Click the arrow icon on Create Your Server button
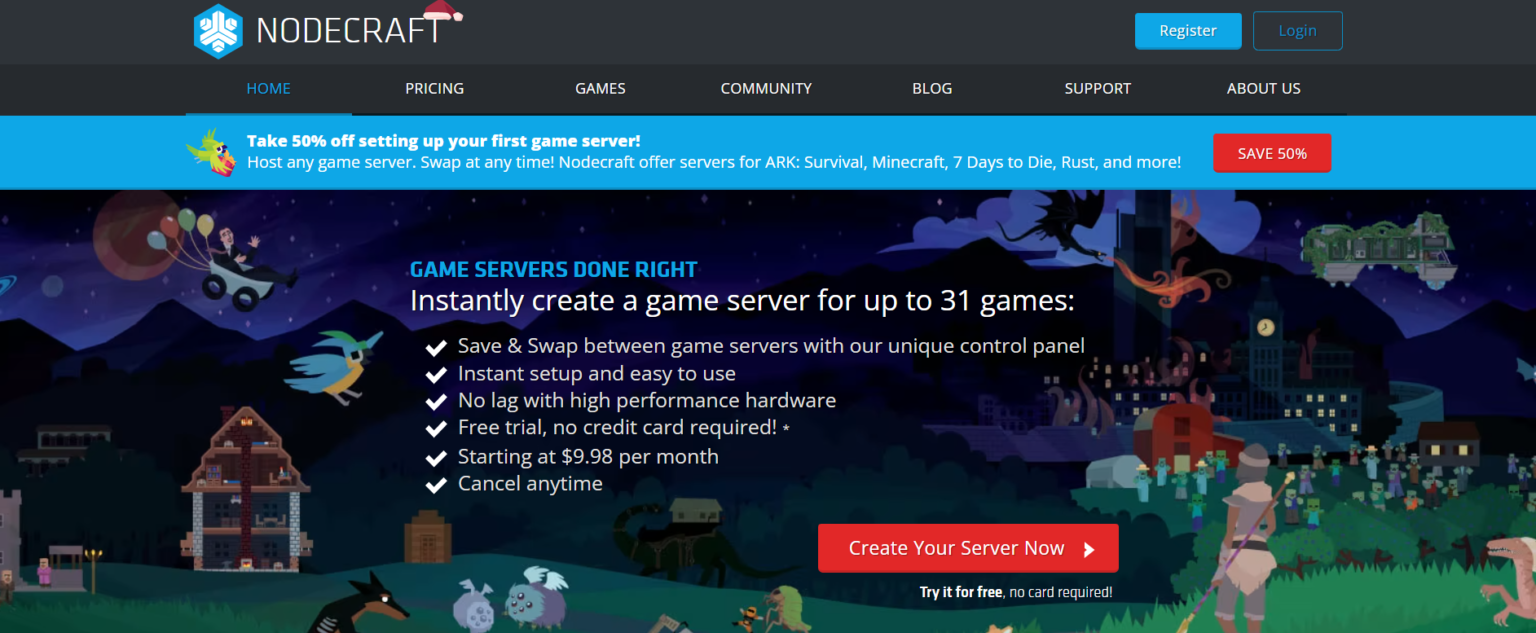Viewport: 1536px width, 633px height. click(x=1089, y=549)
